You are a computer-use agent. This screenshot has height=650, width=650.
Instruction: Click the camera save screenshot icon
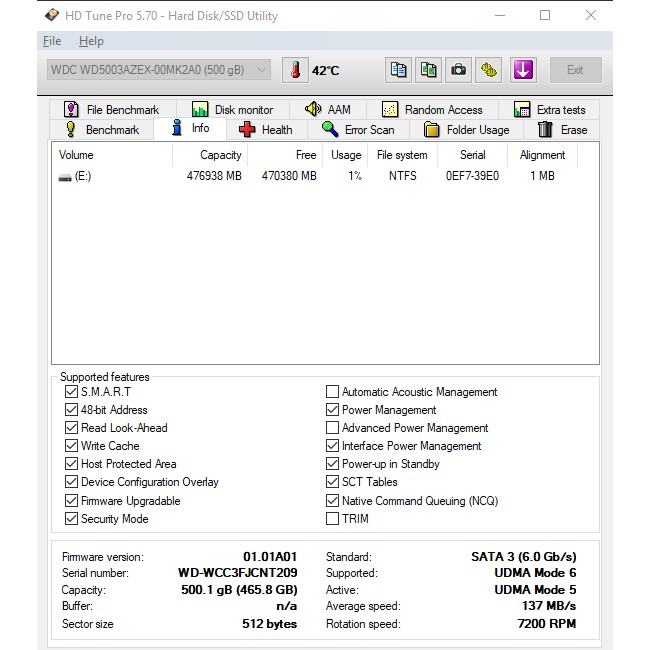click(458, 70)
